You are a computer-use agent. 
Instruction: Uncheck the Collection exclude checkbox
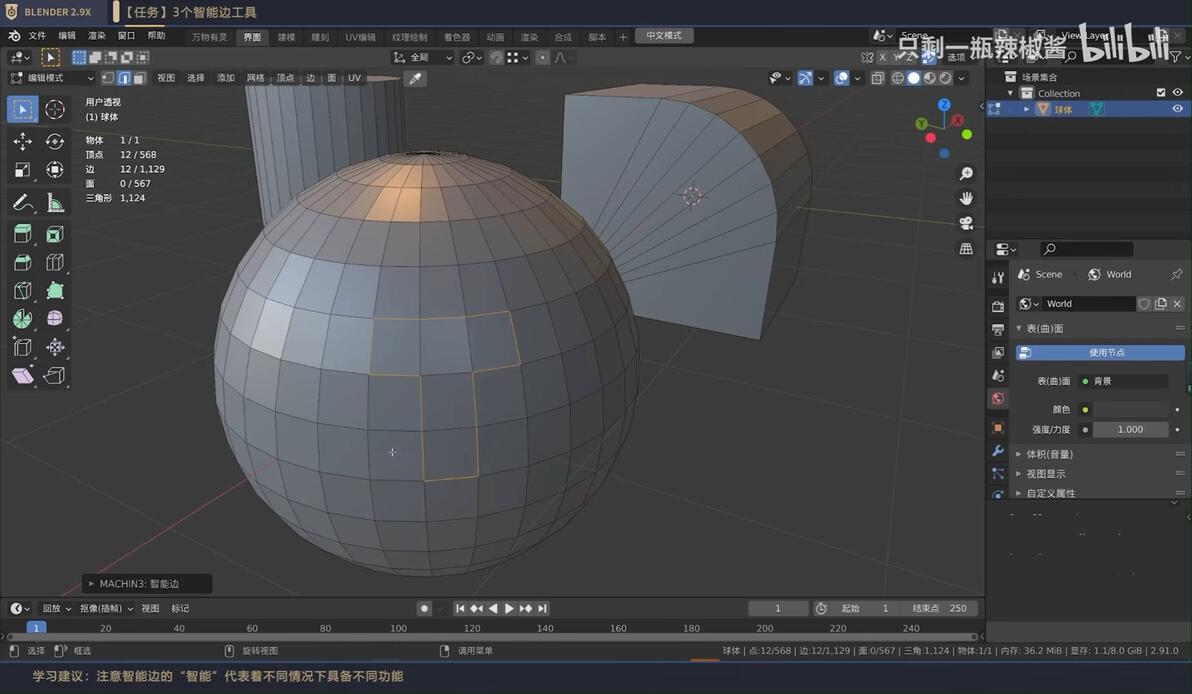coord(1161,93)
